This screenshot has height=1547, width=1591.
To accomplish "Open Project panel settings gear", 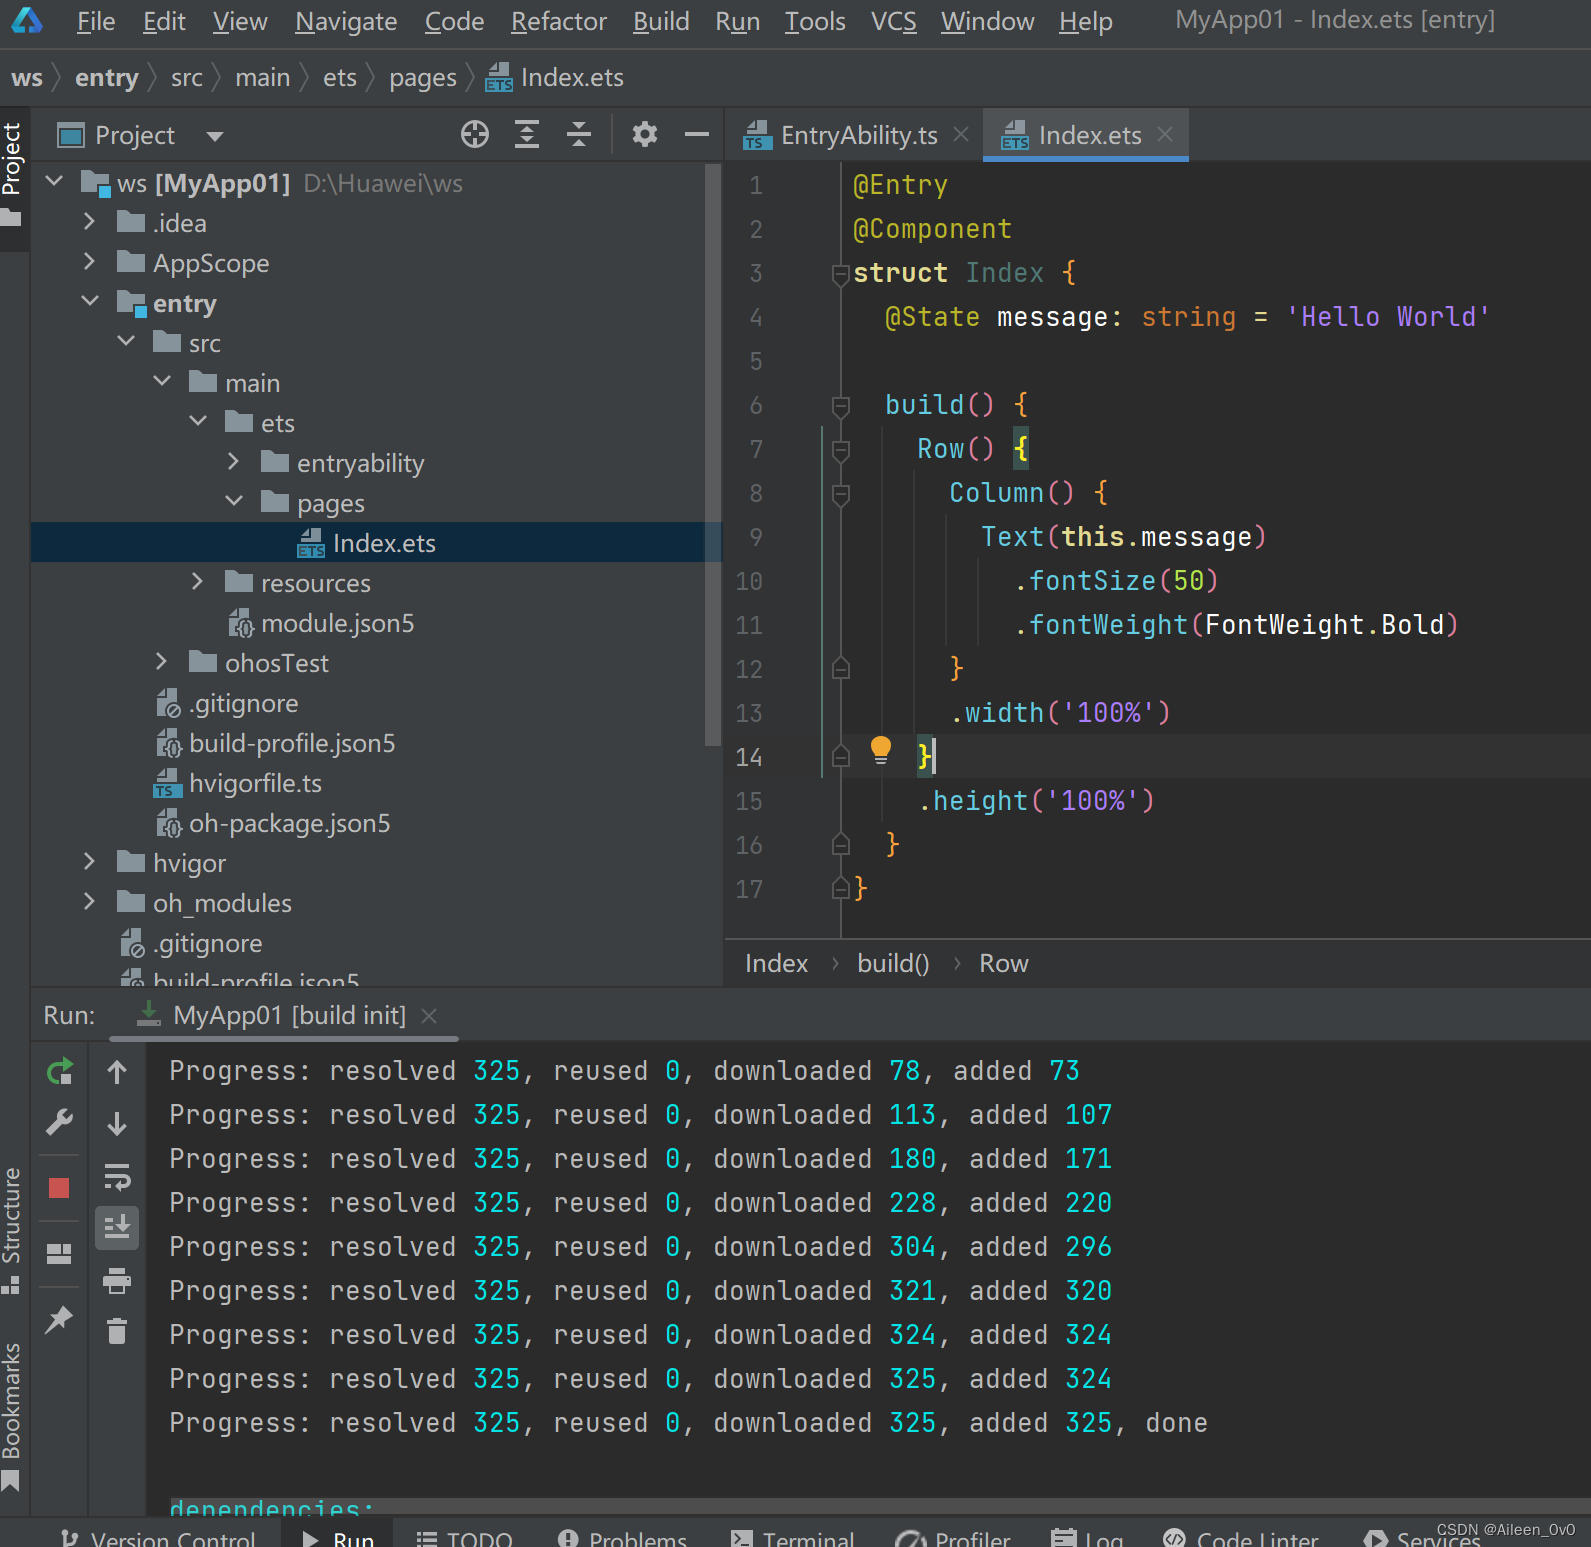I will [x=645, y=134].
